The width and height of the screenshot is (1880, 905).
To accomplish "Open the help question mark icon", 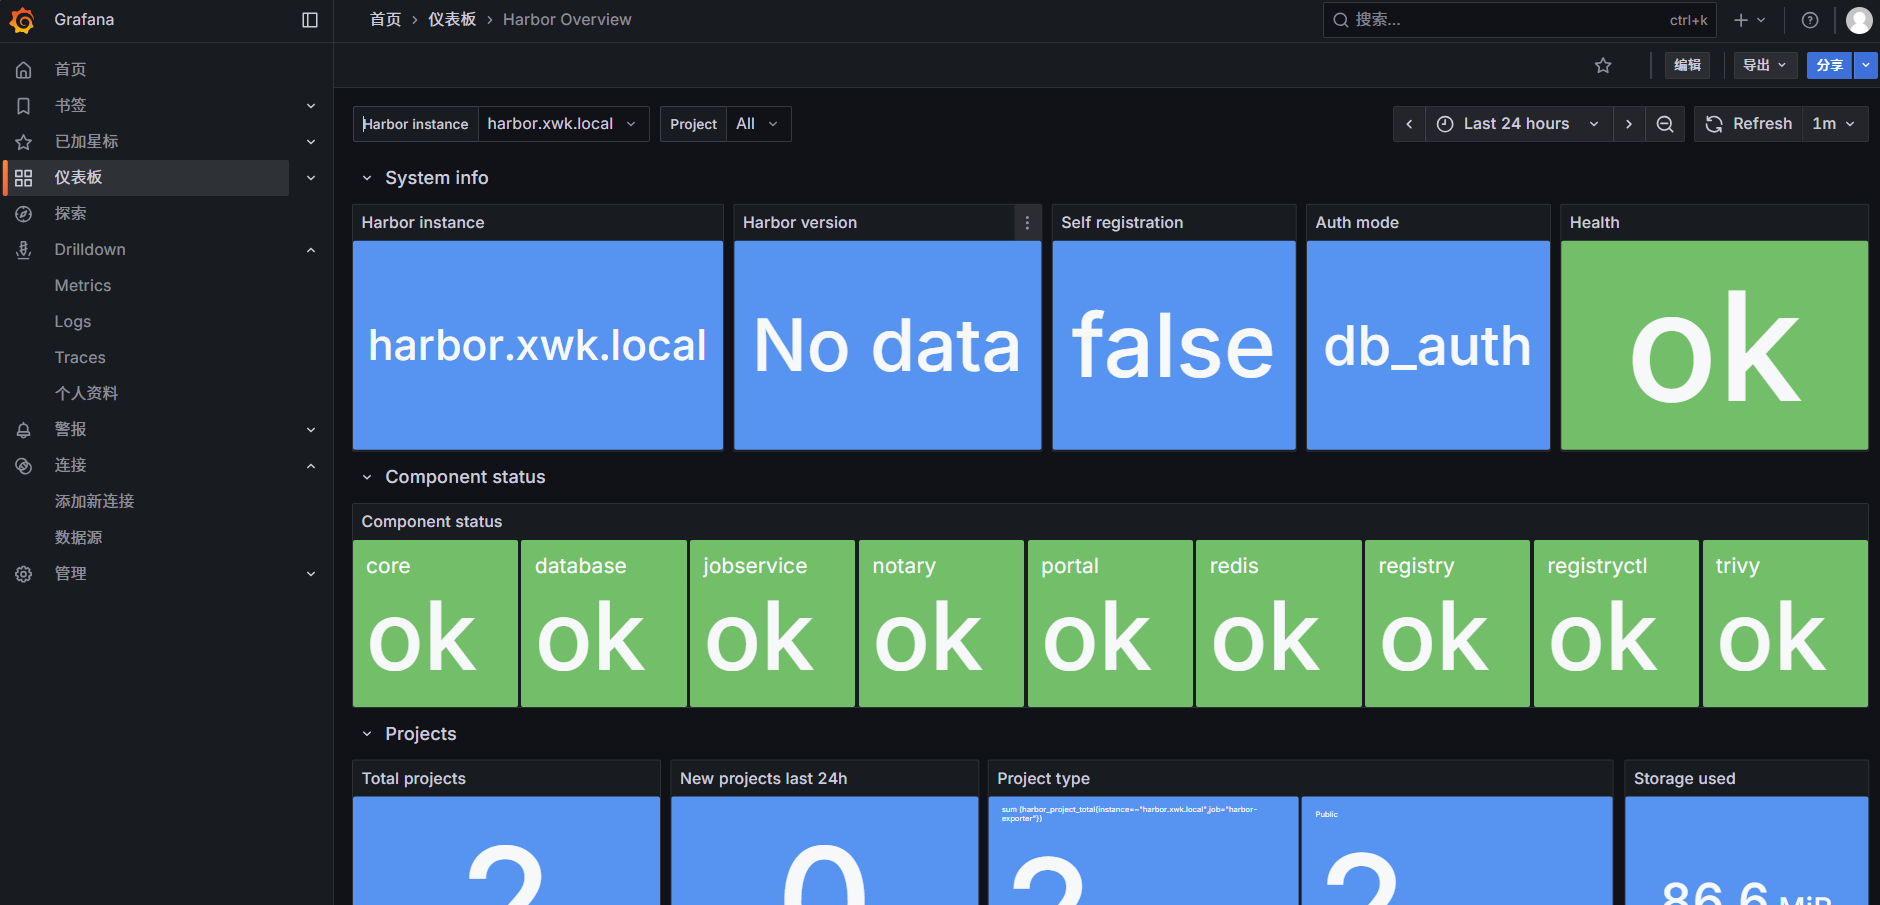I will [x=1810, y=20].
